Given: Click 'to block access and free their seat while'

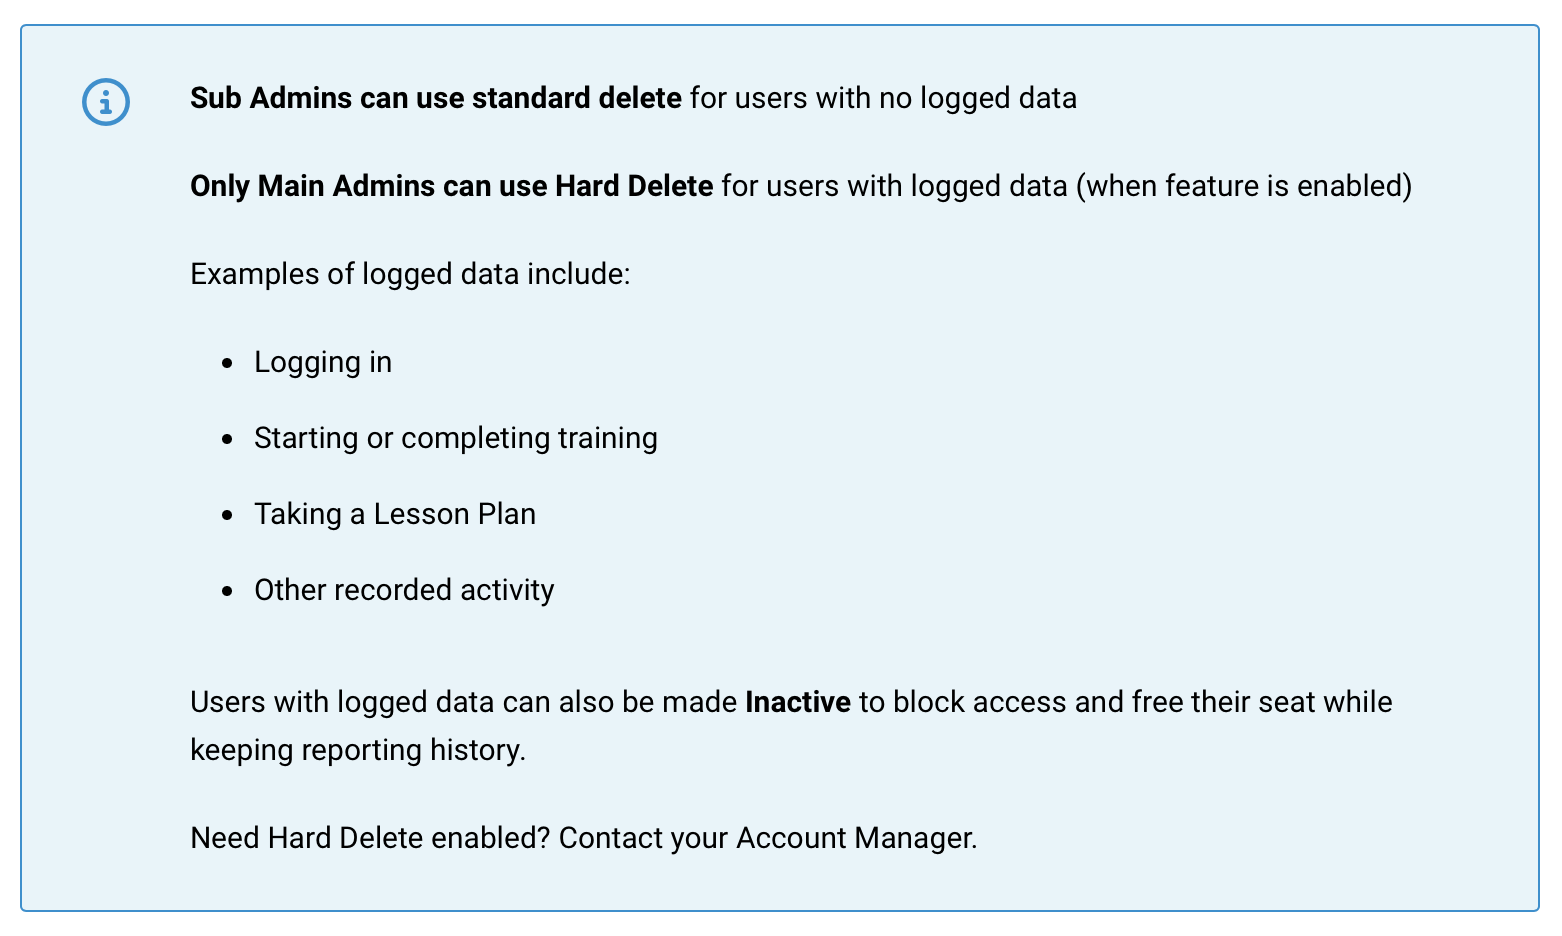Looking at the screenshot, I should click(1126, 702).
